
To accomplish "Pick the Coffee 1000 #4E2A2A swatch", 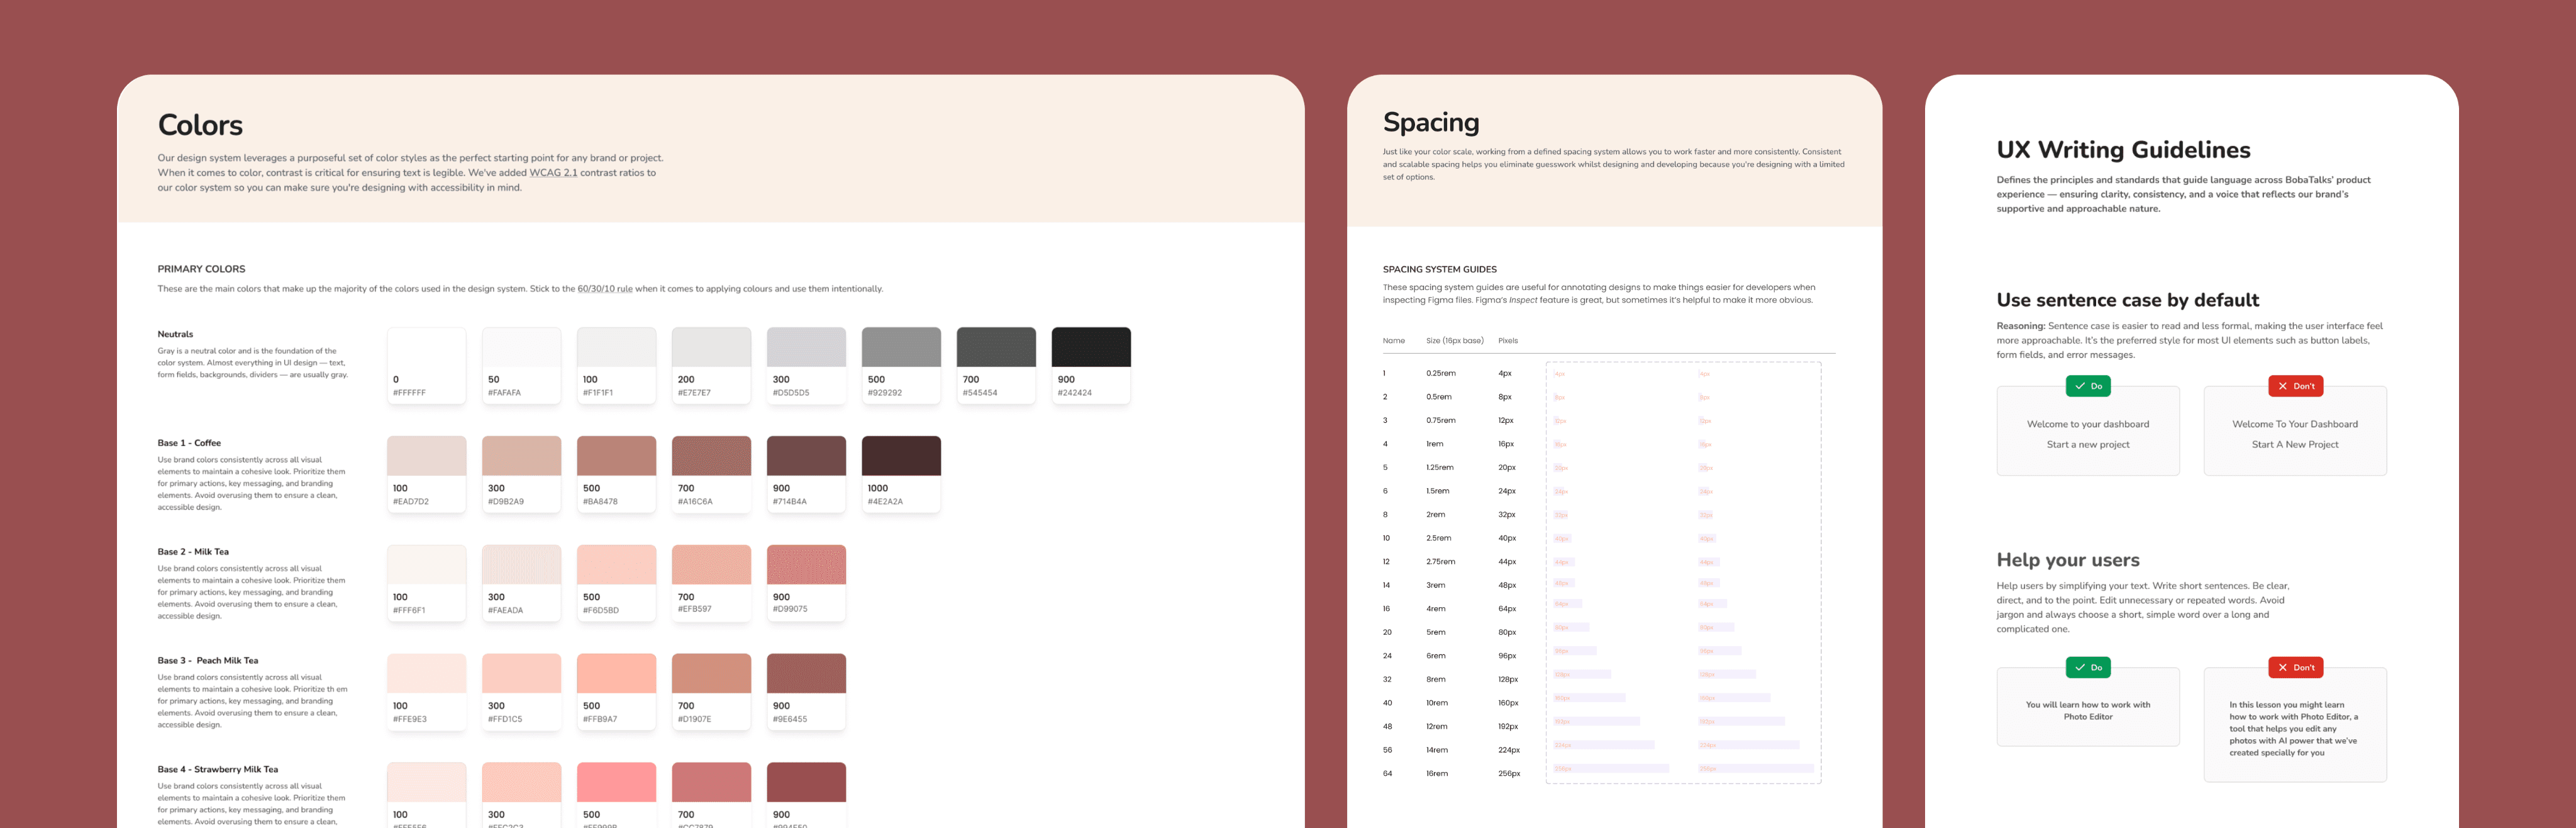I will click(x=900, y=474).
